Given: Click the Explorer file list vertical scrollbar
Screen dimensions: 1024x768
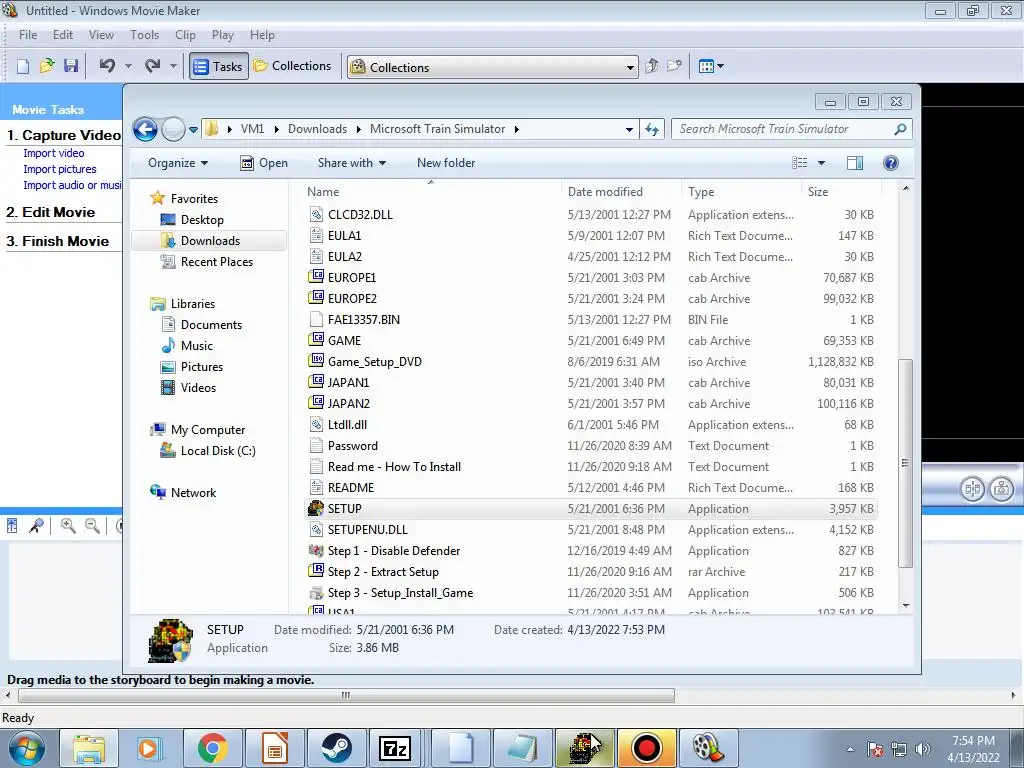Looking at the screenshot, I should tap(905, 463).
